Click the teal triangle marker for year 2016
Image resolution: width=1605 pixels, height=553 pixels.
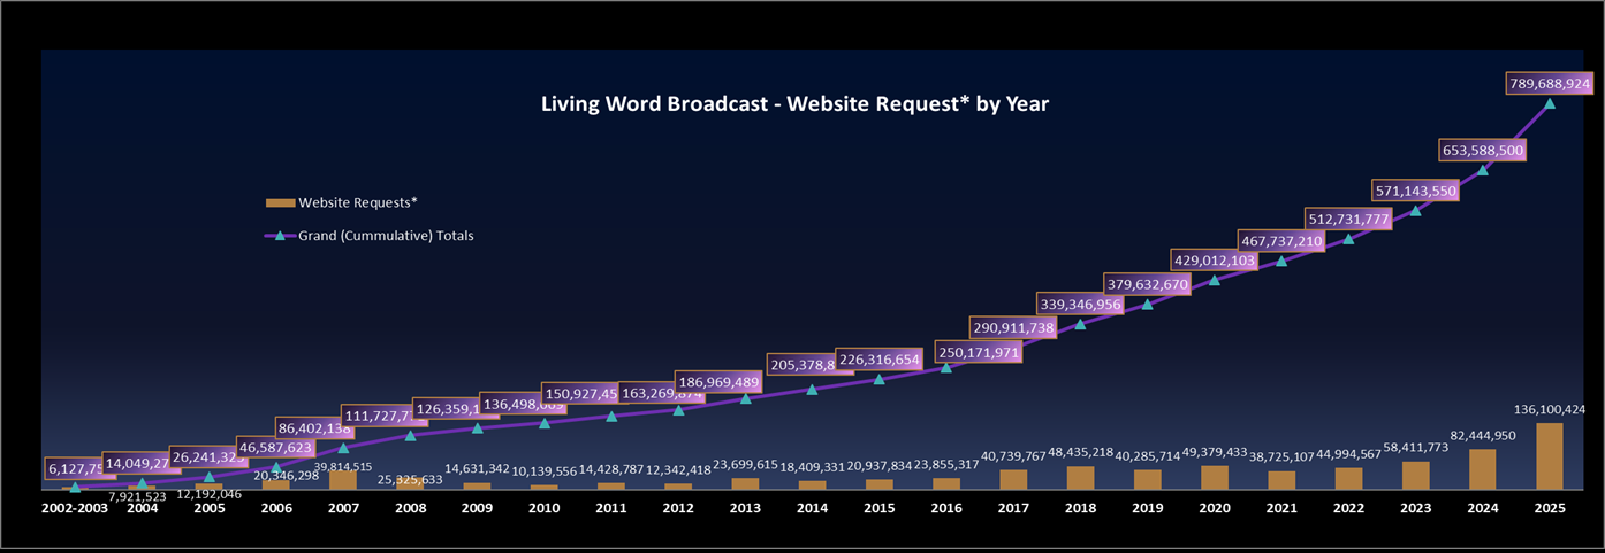click(x=946, y=368)
